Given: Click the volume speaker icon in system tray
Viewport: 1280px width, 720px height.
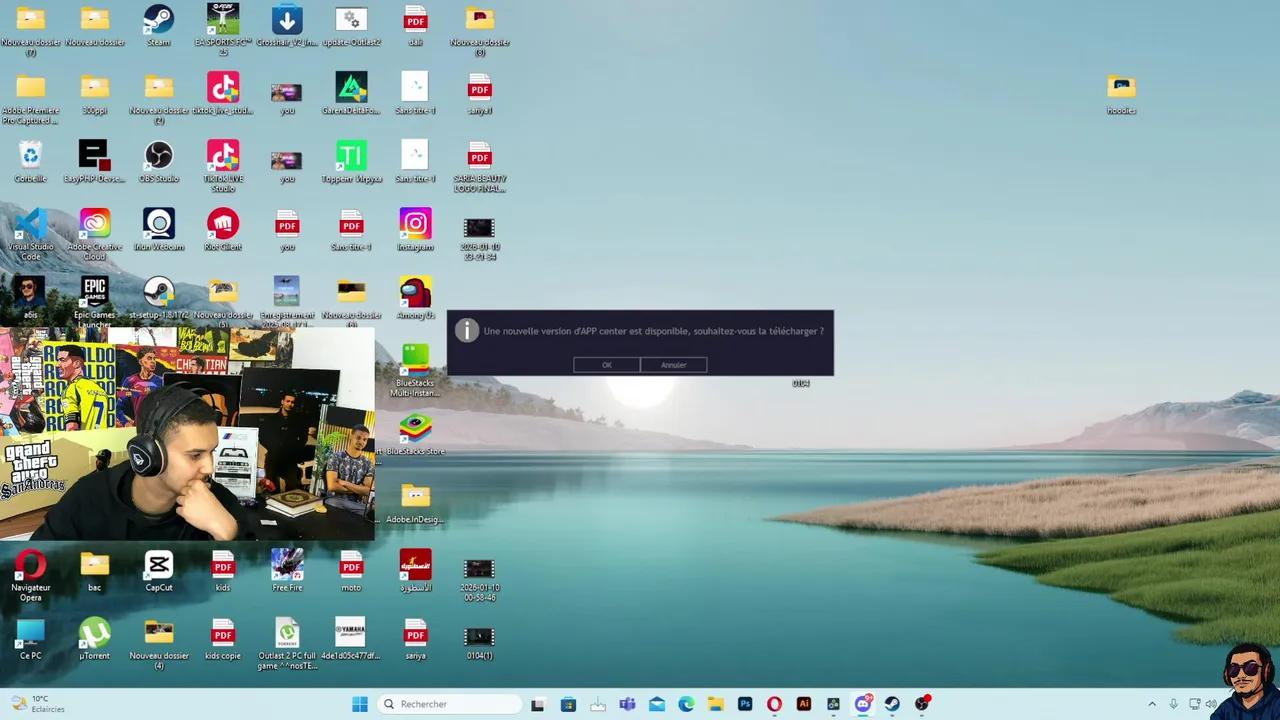Looking at the screenshot, I should click(x=1211, y=704).
